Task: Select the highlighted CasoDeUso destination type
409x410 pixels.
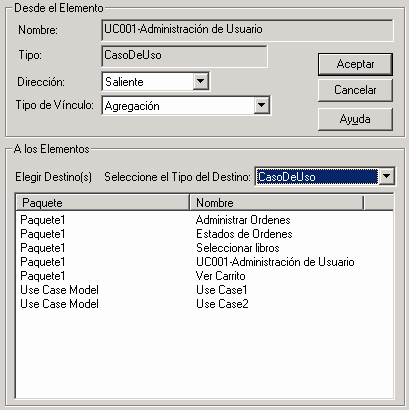Action: tap(317, 176)
